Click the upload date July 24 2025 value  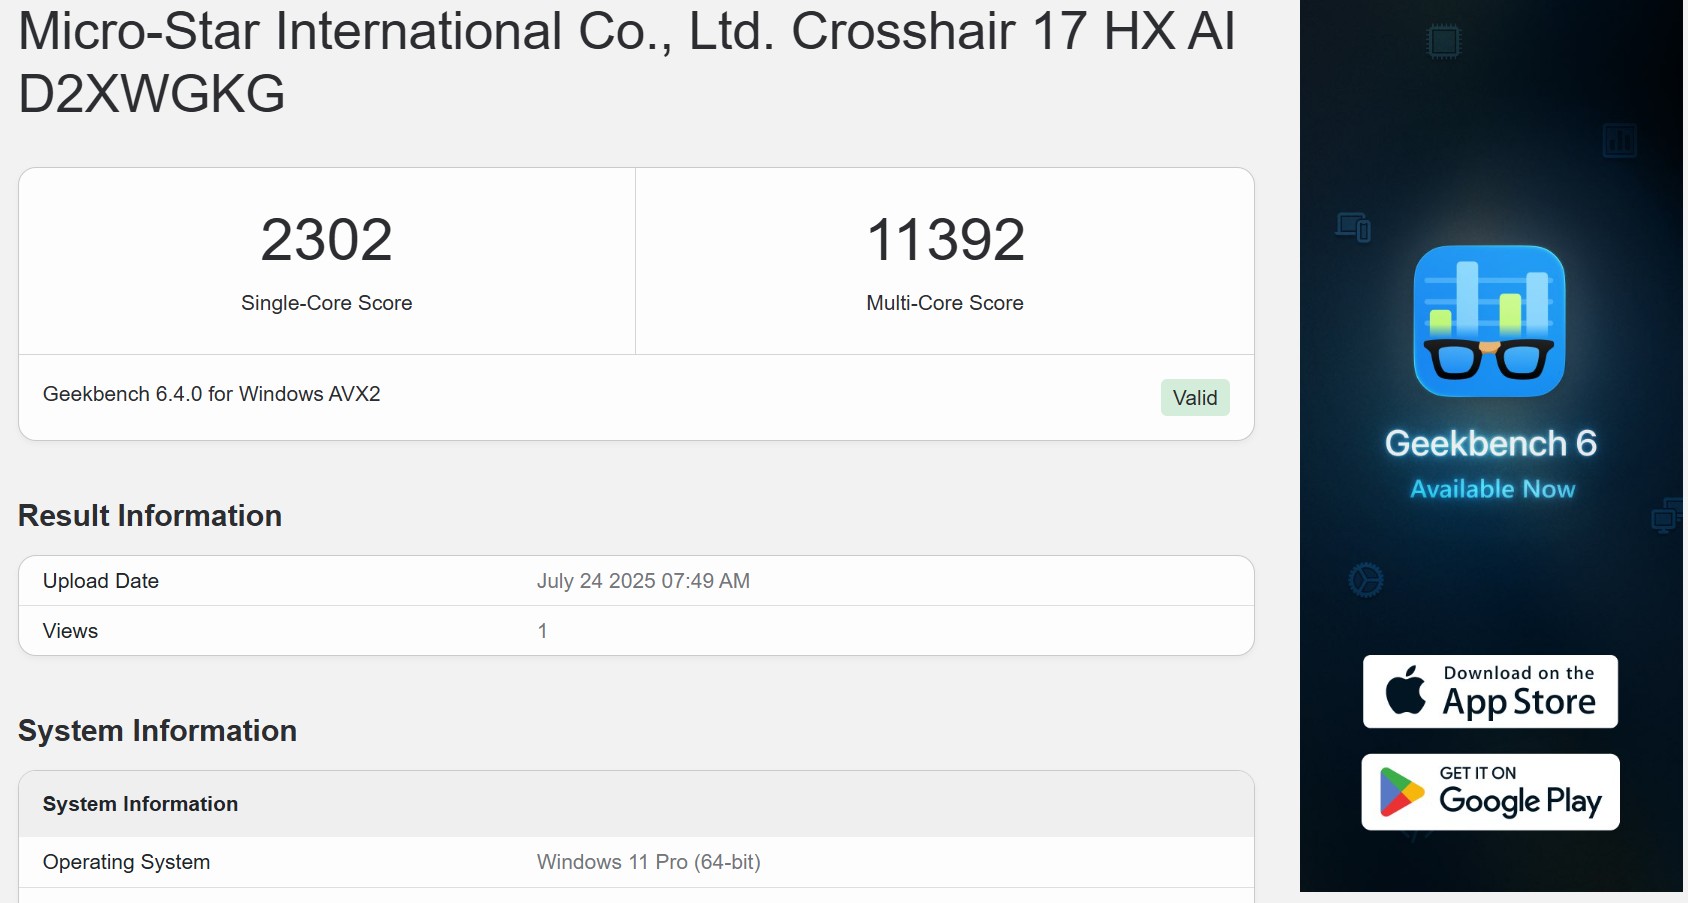tap(643, 581)
